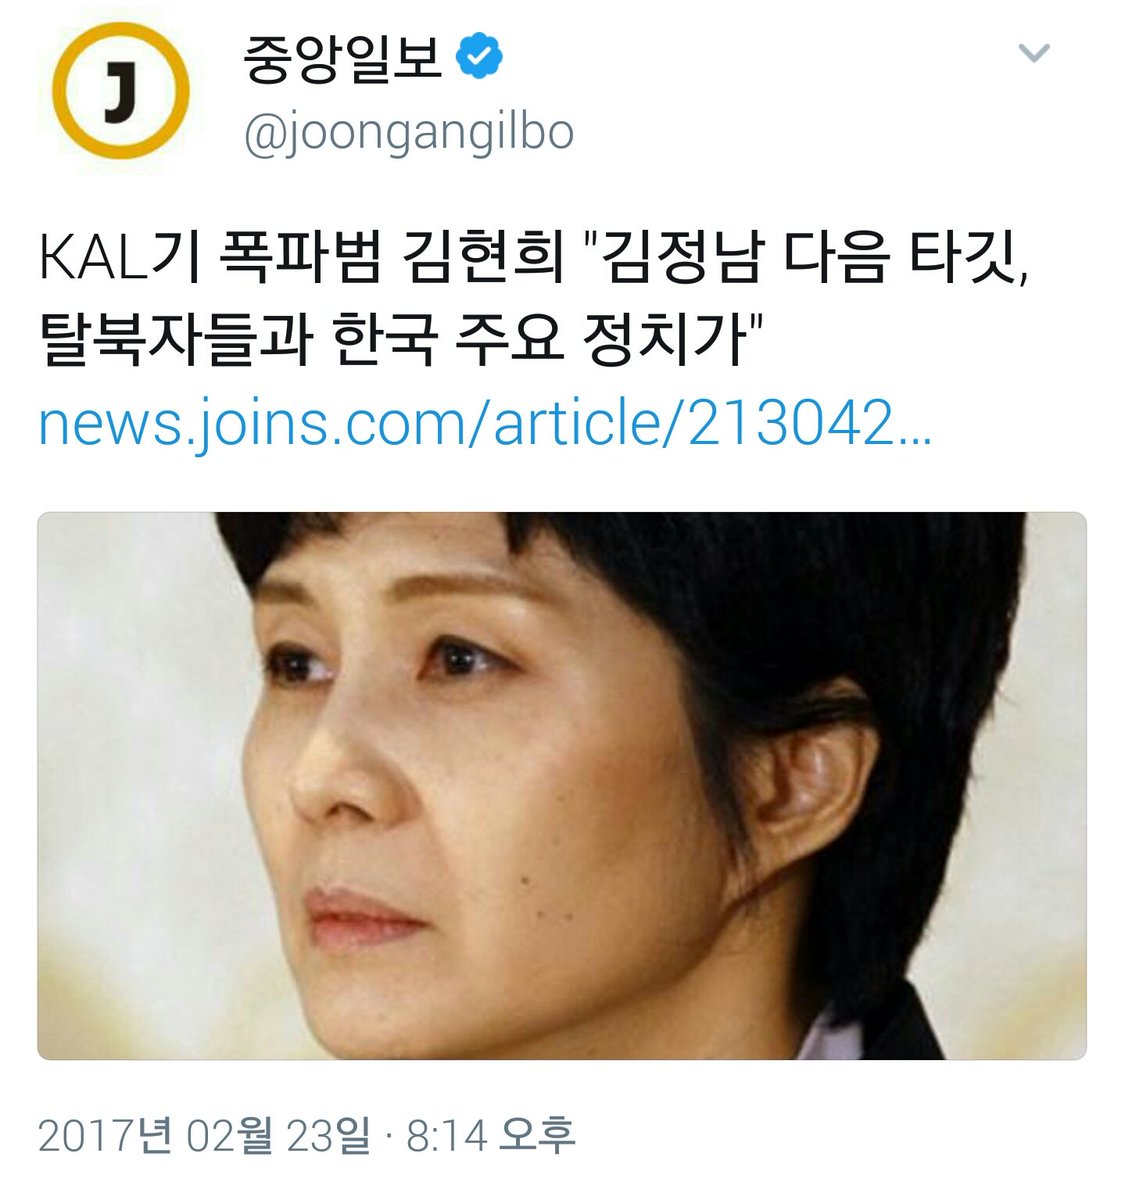Viewport: 1125px width, 1200px height.
Task: Expand the tweet options chevron
Action: [1033, 53]
